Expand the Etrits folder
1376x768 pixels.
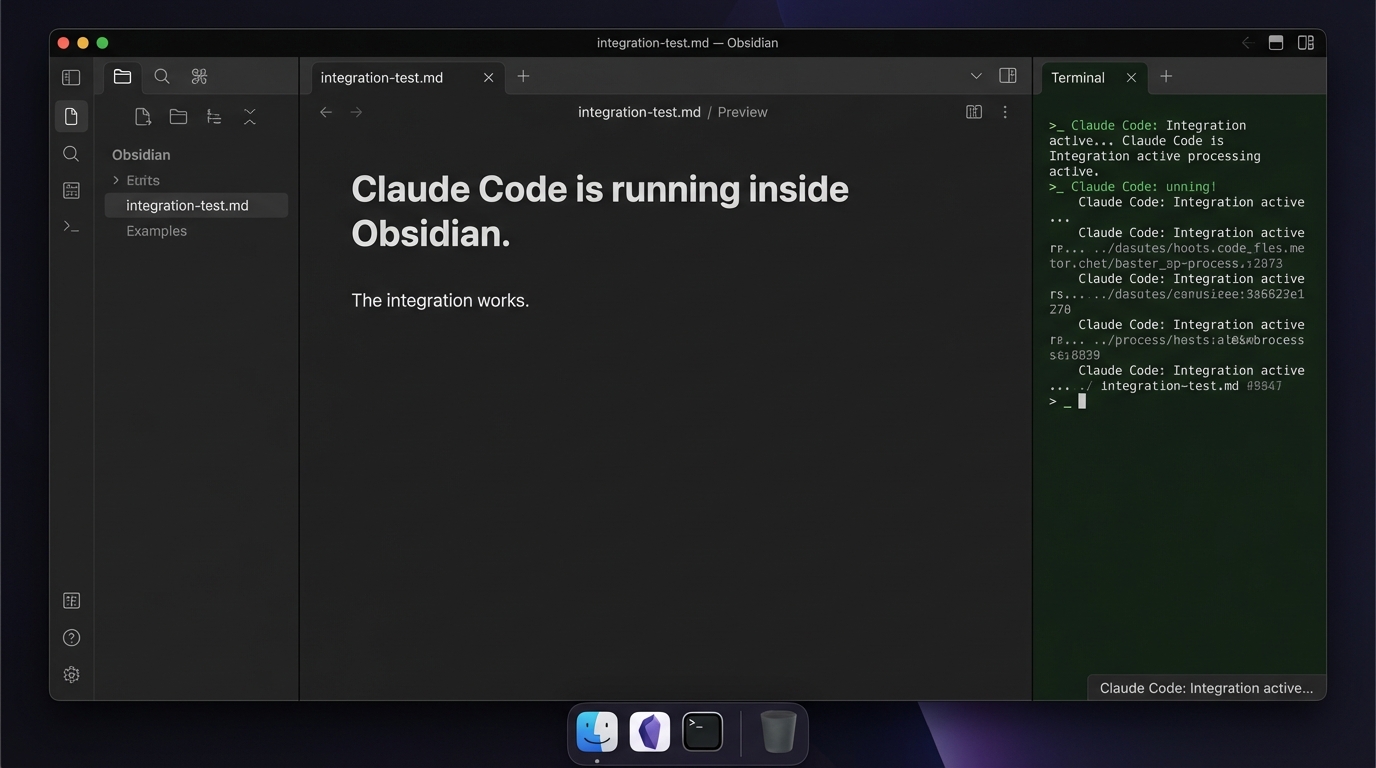click(x=117, y=180)
